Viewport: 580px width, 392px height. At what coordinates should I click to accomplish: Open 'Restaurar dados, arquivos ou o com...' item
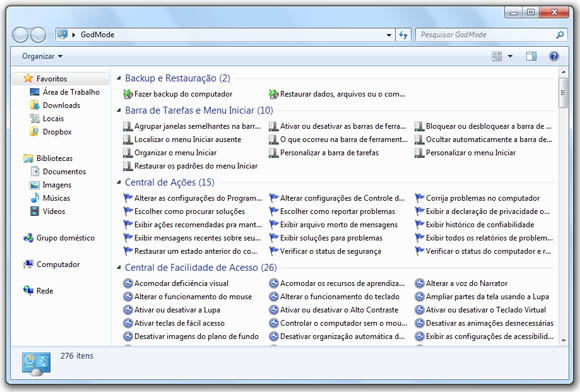pyautogui.click(x=337, y=94)
